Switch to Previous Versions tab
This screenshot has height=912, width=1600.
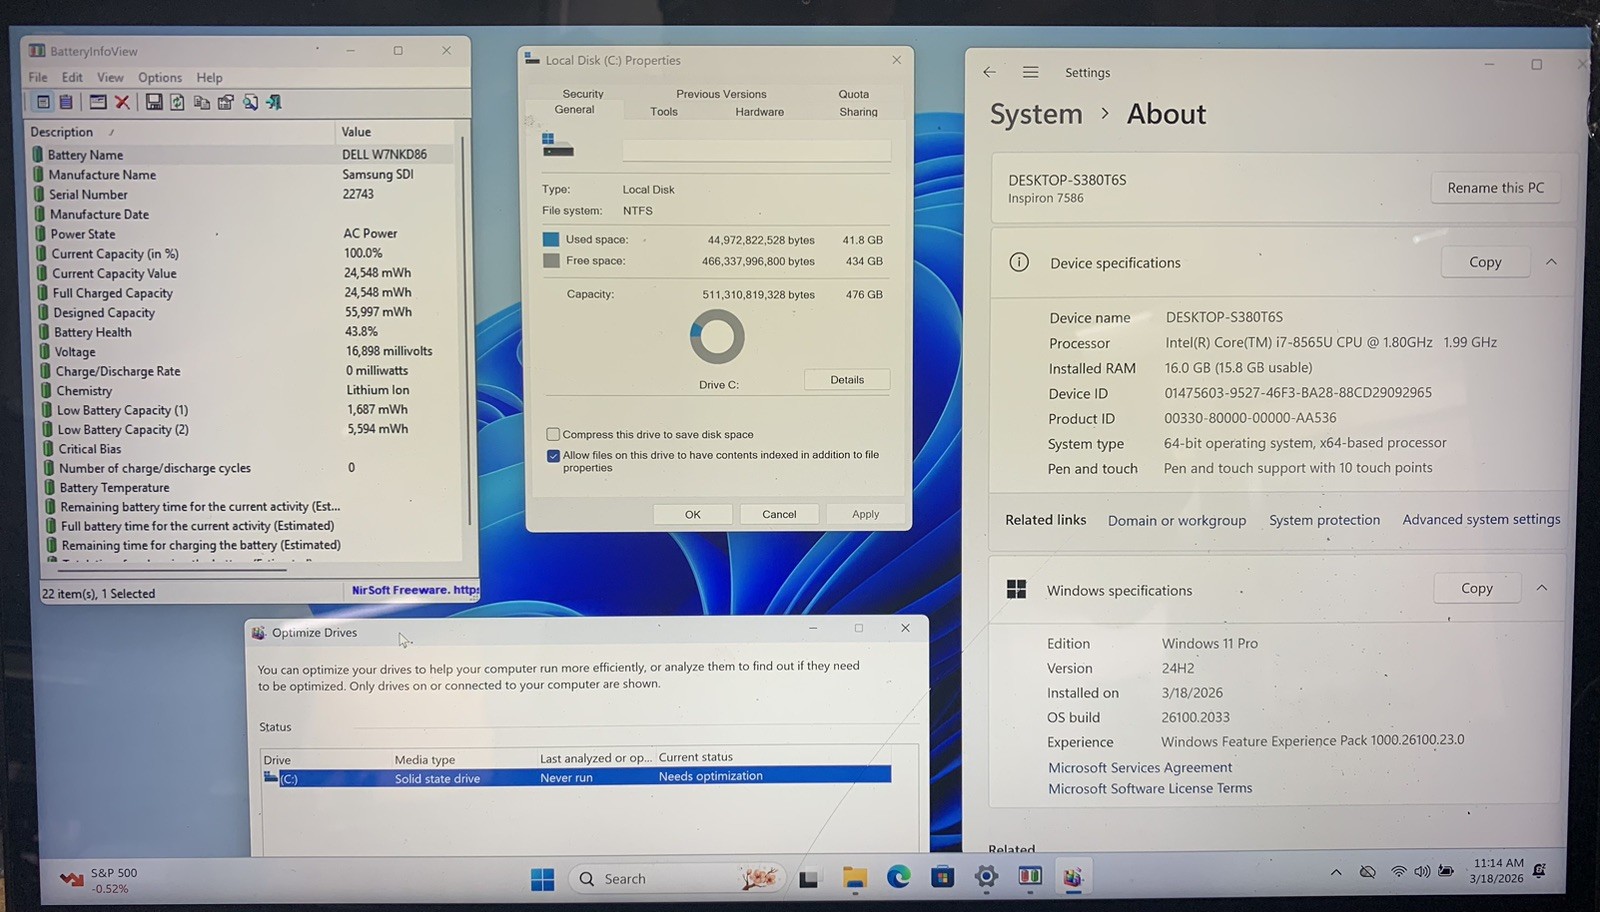721,94
